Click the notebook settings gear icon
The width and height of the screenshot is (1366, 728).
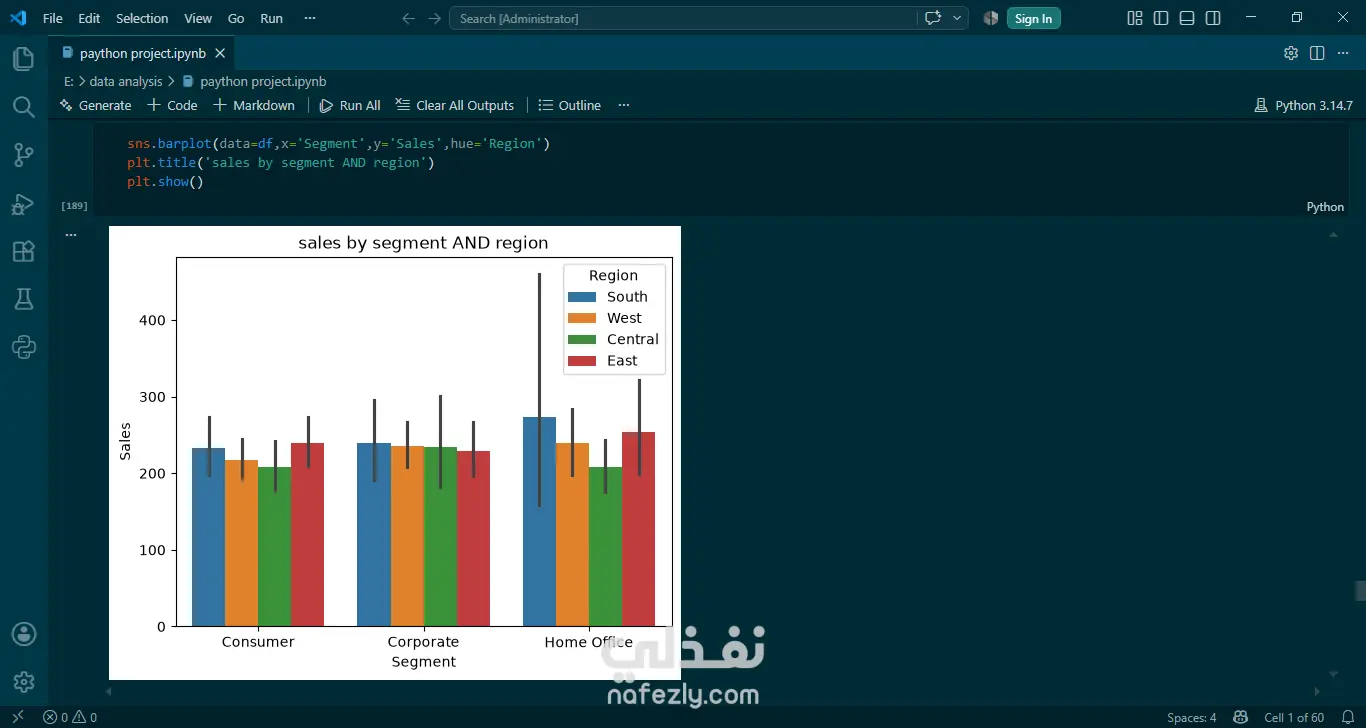(x=1291, y=53)
